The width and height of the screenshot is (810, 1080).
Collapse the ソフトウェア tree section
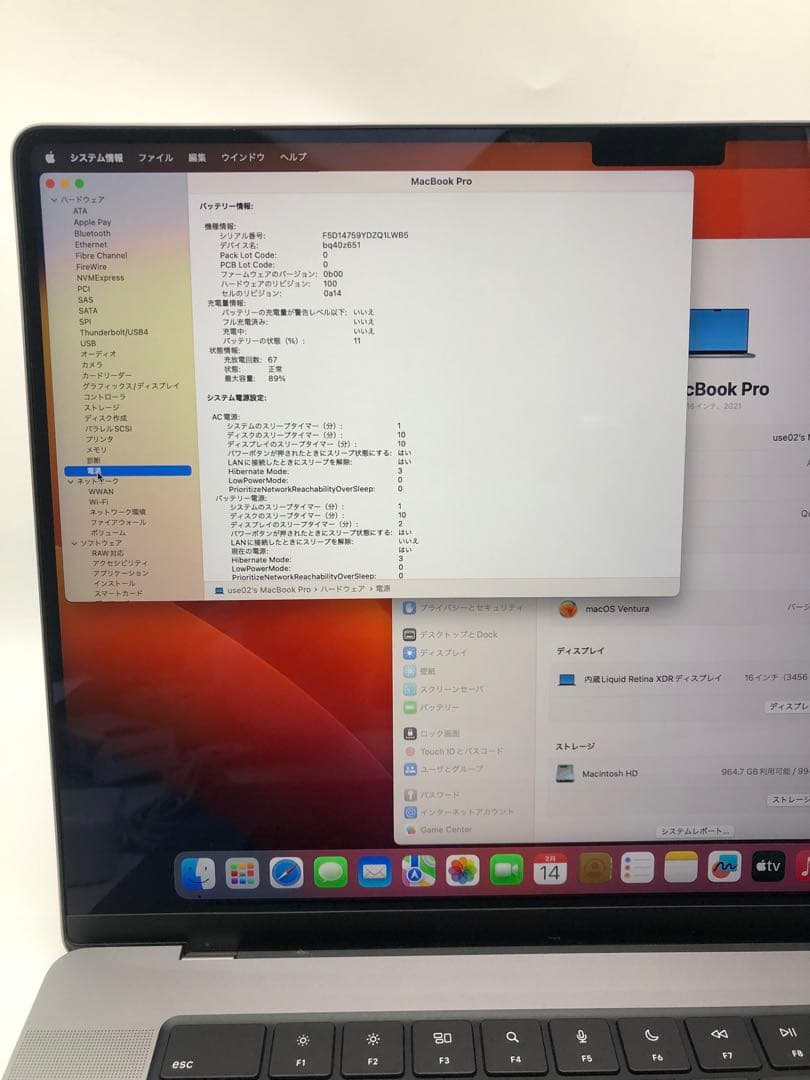pyautogui.click(x=74, y=543)
